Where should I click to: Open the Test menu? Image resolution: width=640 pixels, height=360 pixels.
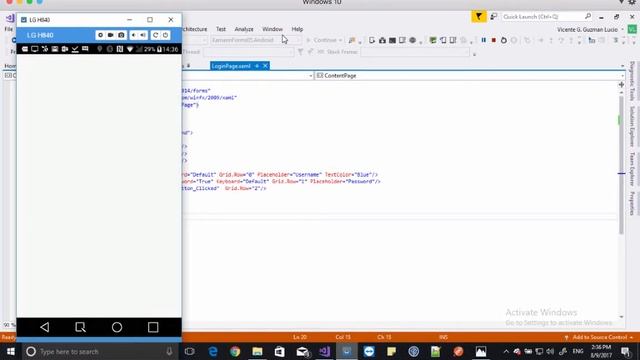click(221, 29)
